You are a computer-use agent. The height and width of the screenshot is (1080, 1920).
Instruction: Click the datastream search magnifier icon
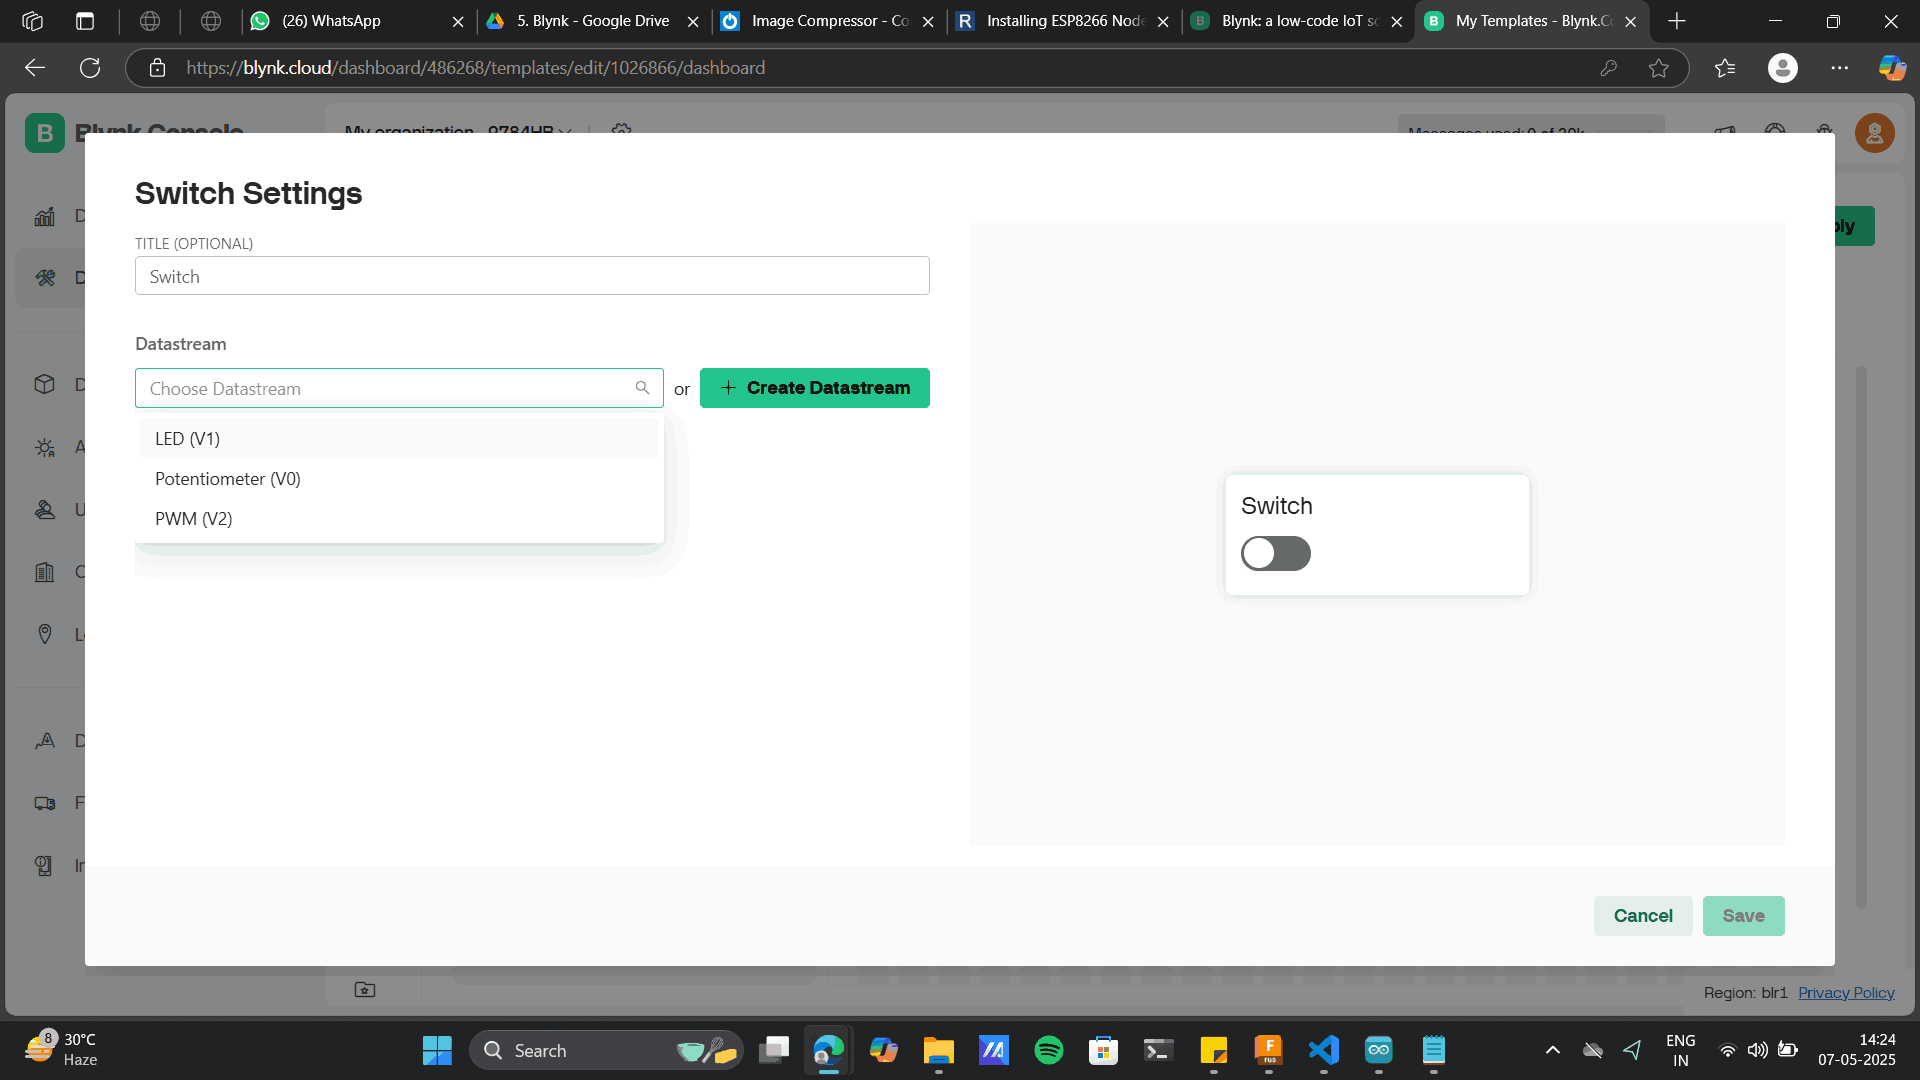(x=642, y=388)
